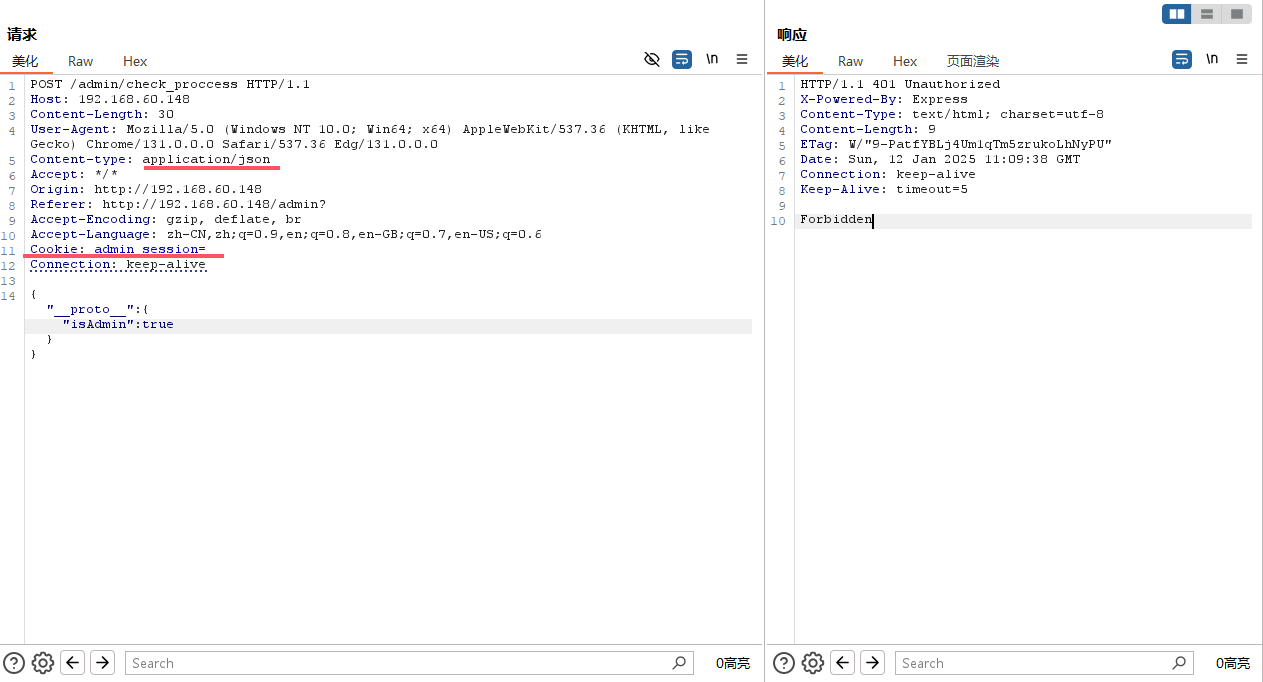The width and height of the screenshot is (1263, 682).
Task: Toggle non-printable characters (\n) in request panel
Action: click(712, 60)
